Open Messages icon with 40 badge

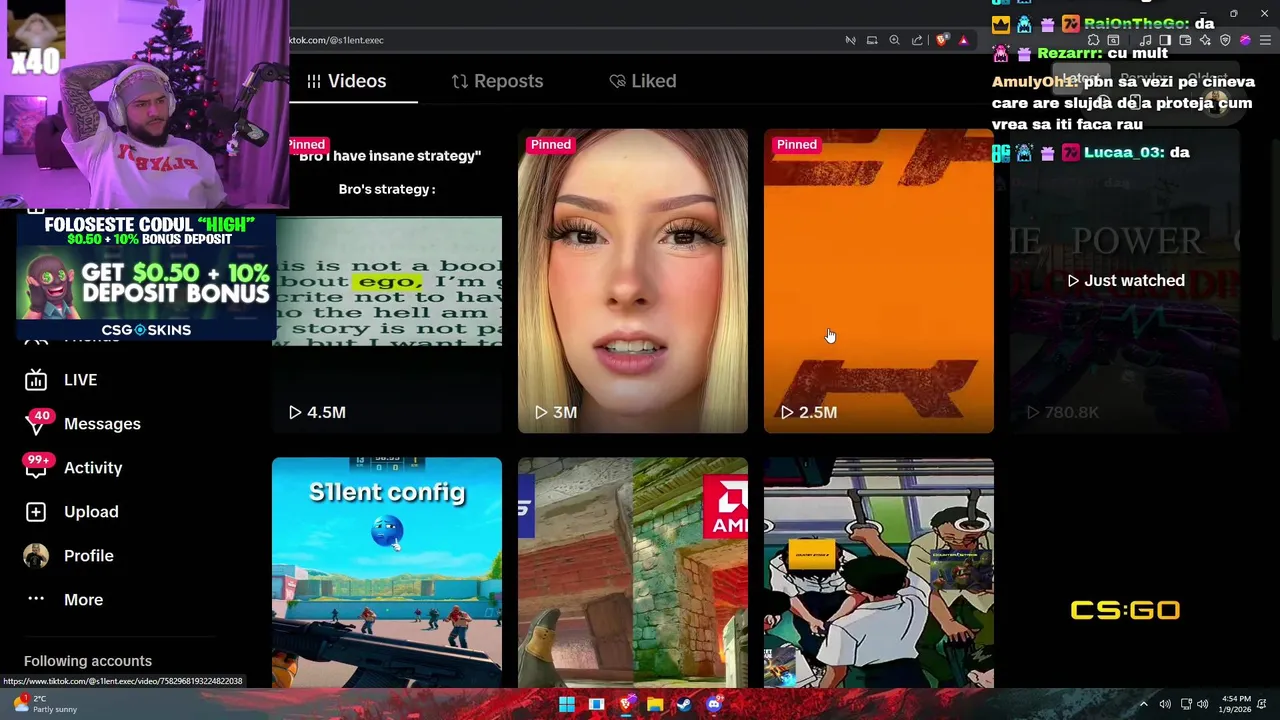click(36, 424)
